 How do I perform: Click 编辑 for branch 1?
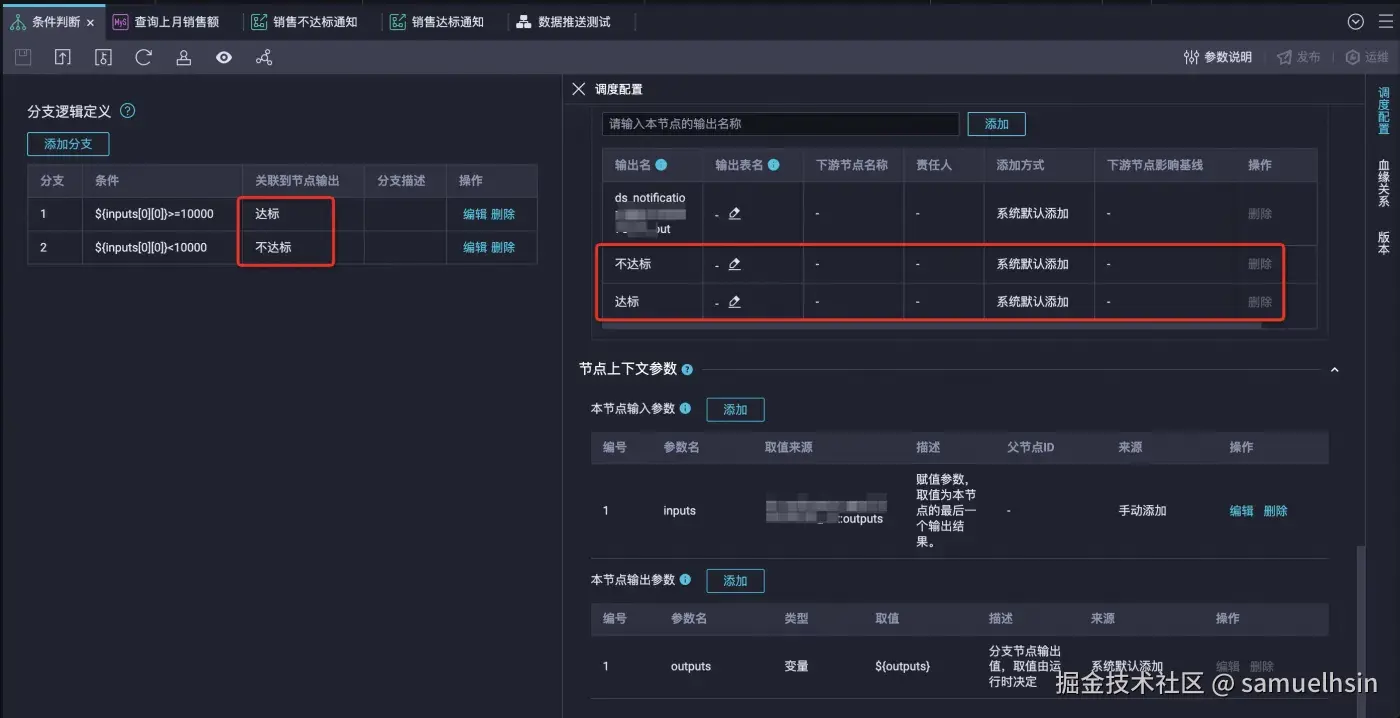tap(475, 214)
